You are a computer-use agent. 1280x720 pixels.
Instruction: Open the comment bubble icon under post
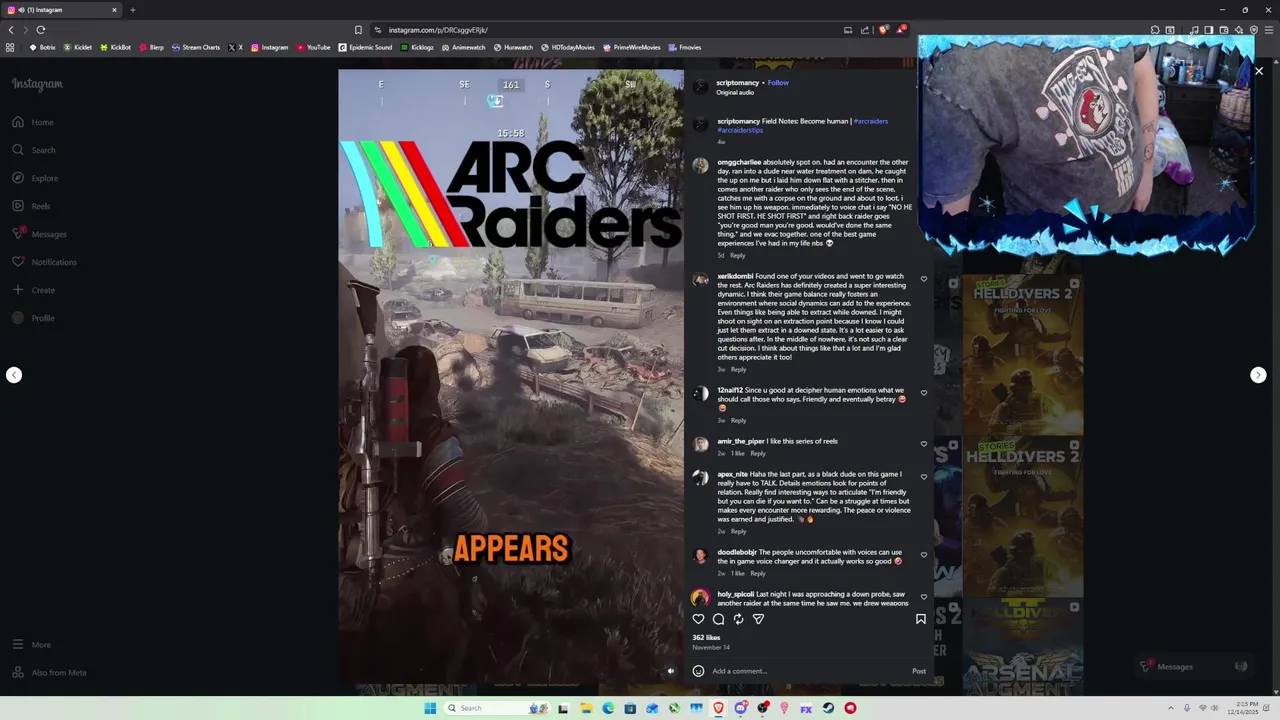tap(718, 619)
